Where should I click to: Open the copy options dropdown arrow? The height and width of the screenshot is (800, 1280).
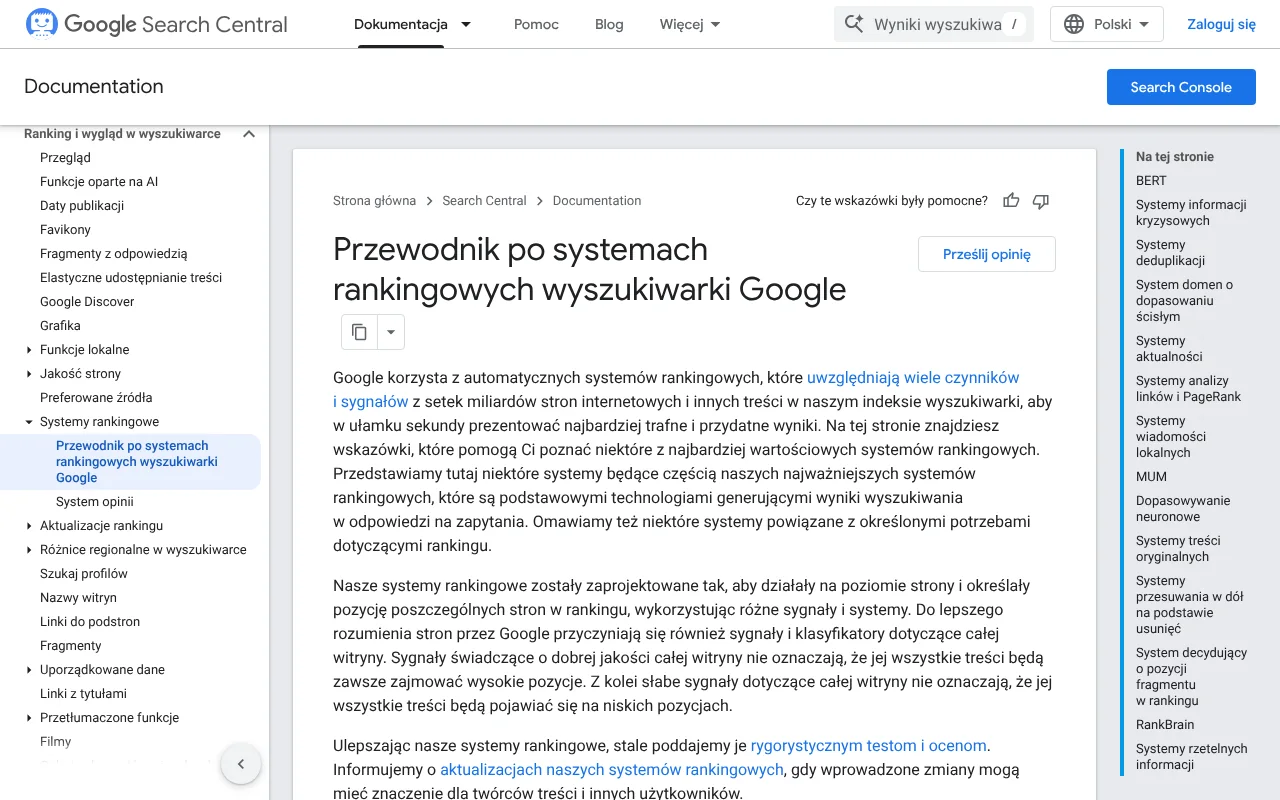pos(391,332)
